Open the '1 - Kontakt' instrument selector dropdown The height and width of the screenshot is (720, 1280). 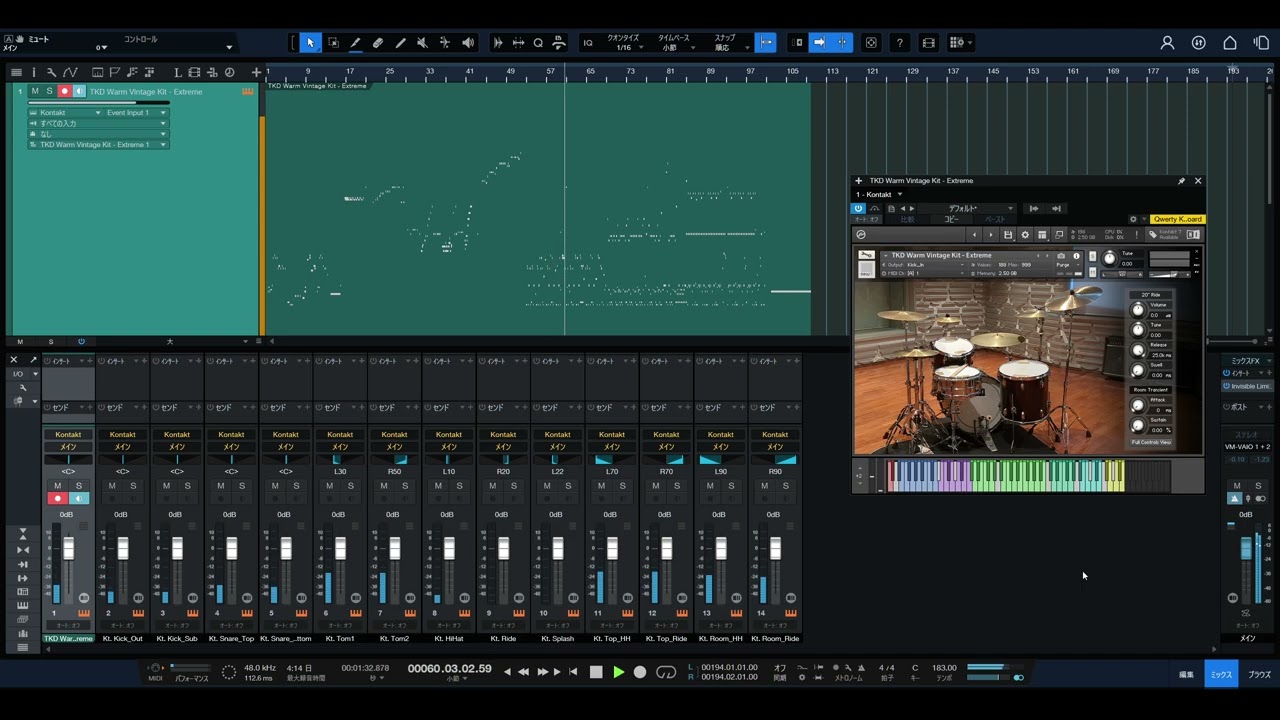tap(879, 194)
